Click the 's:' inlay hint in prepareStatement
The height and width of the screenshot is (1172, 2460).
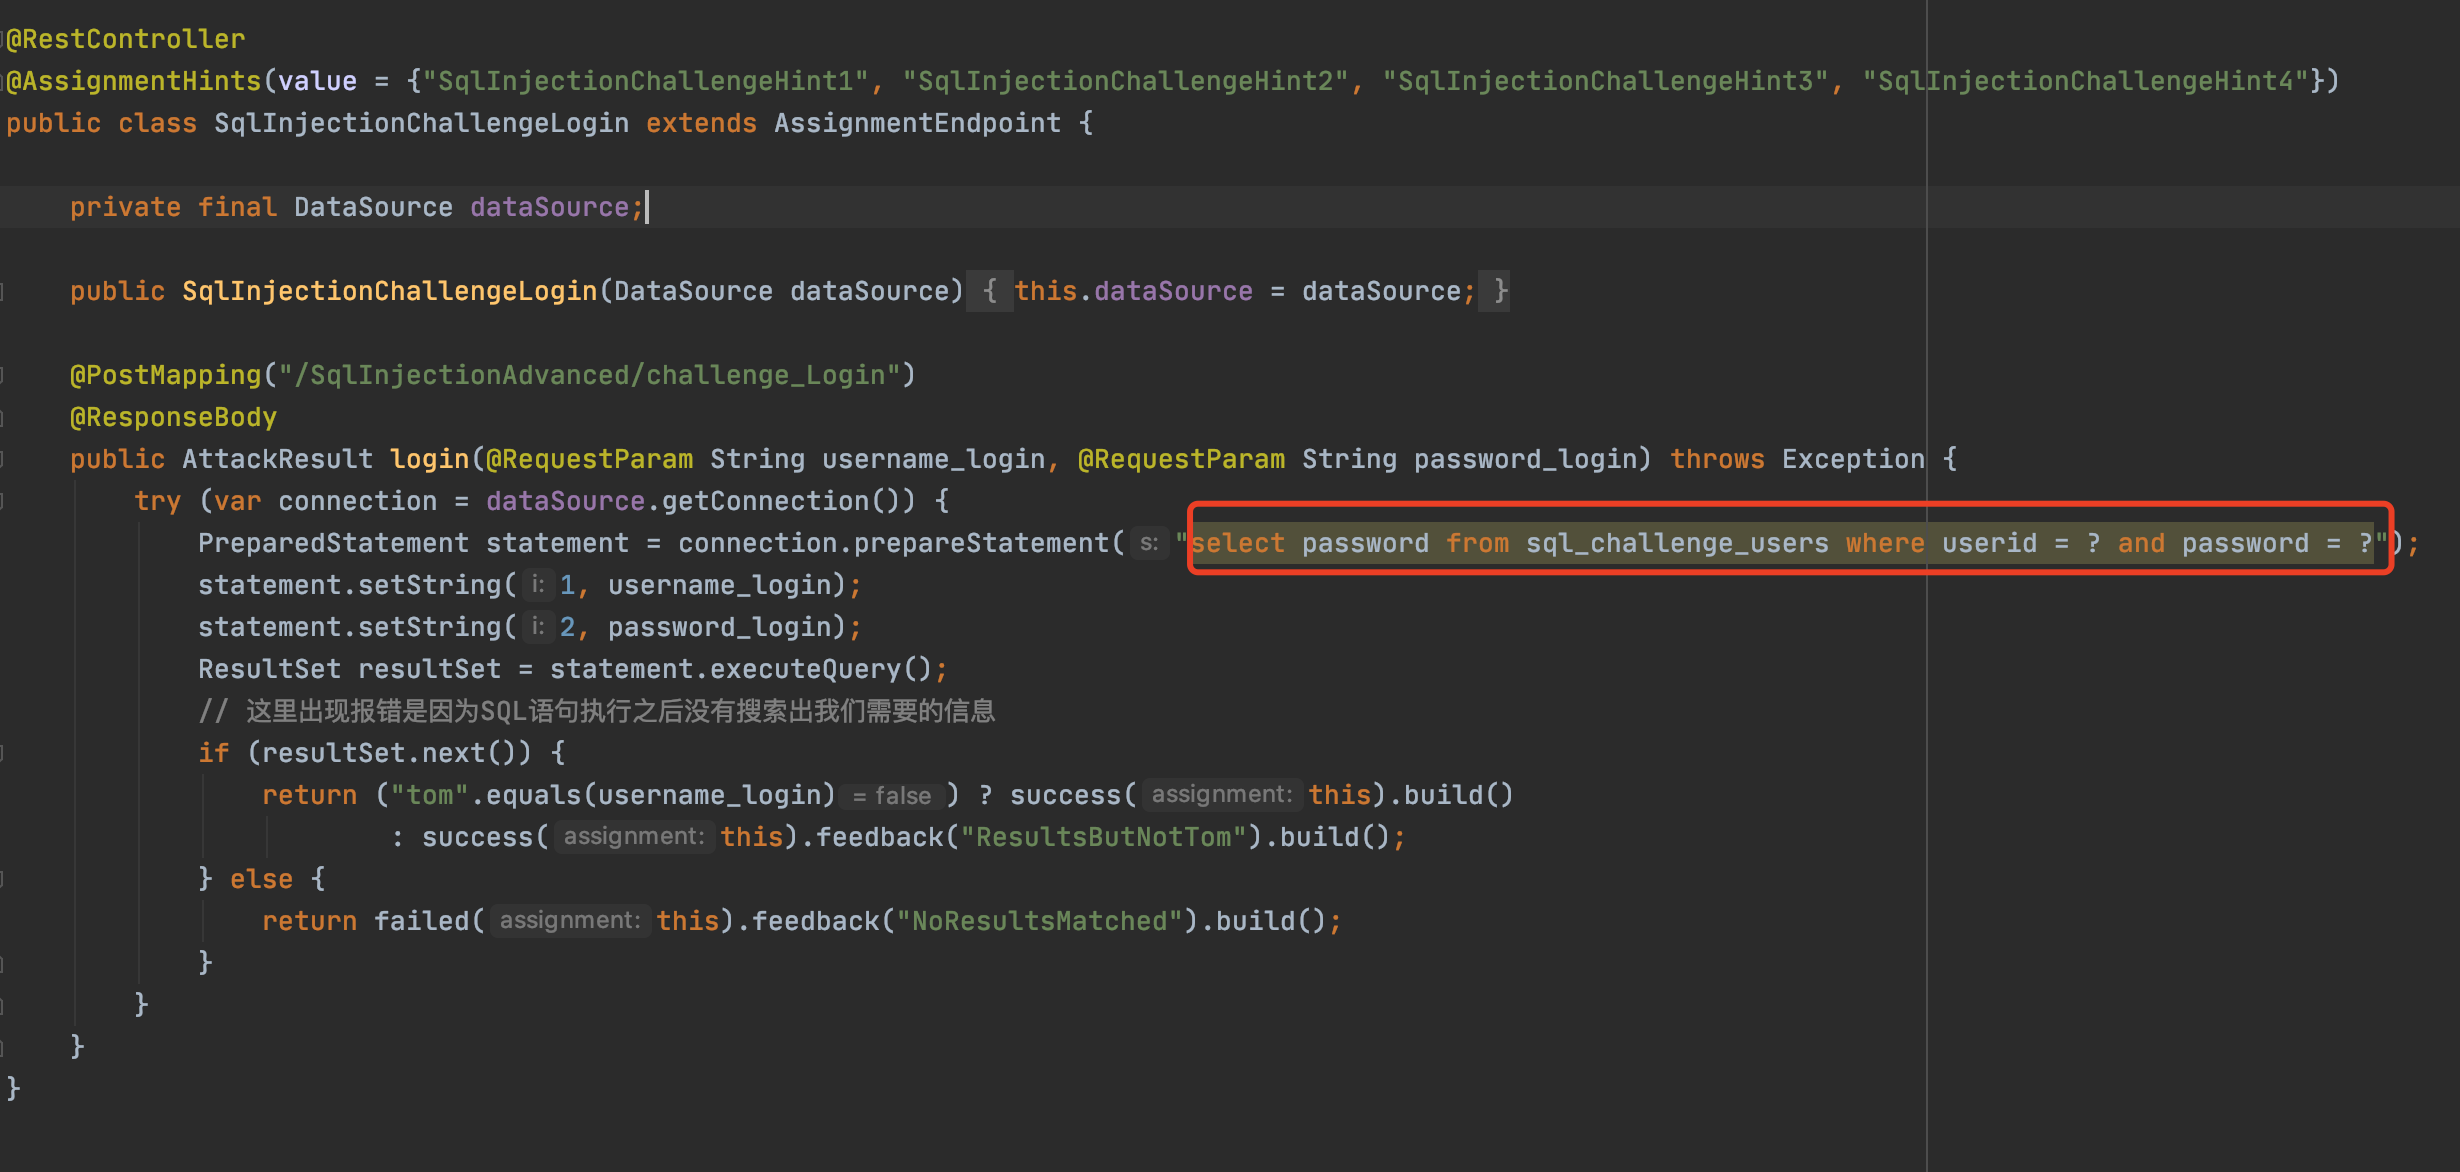coord(1149,543)
